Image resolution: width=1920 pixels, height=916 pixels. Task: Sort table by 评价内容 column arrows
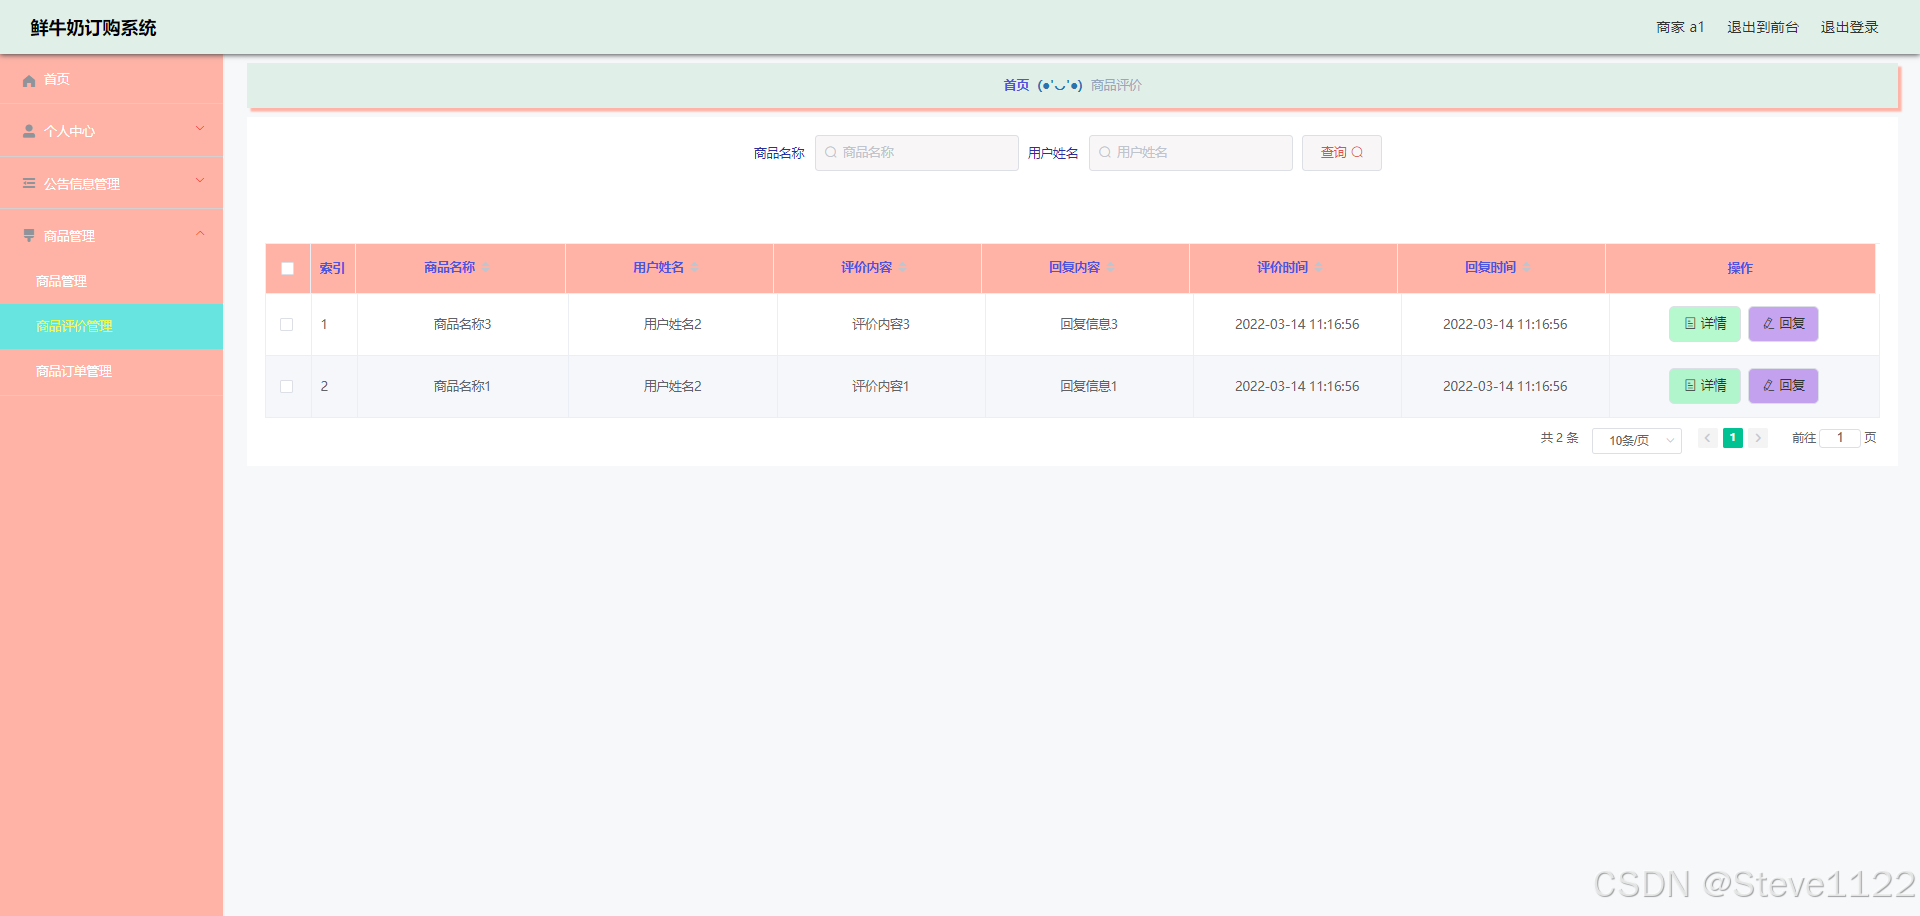(903, 268)
